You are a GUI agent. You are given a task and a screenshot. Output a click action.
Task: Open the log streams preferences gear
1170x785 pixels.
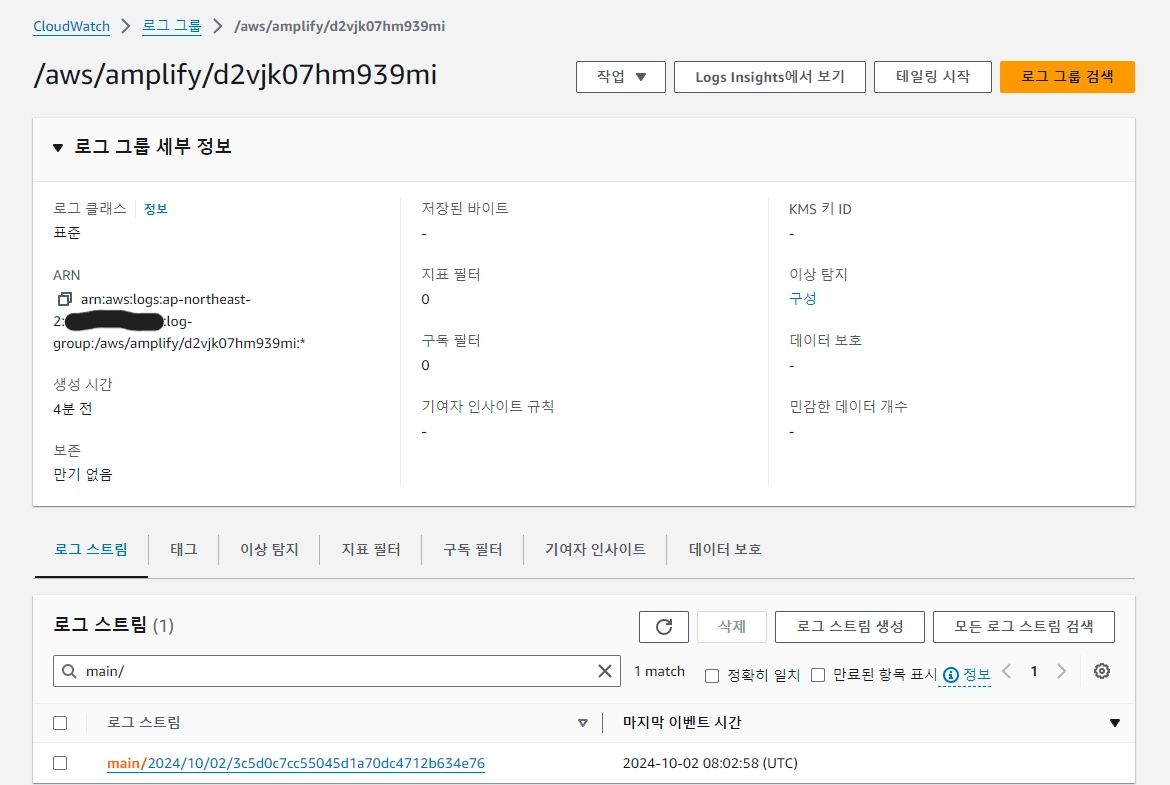click(1101, 671)
